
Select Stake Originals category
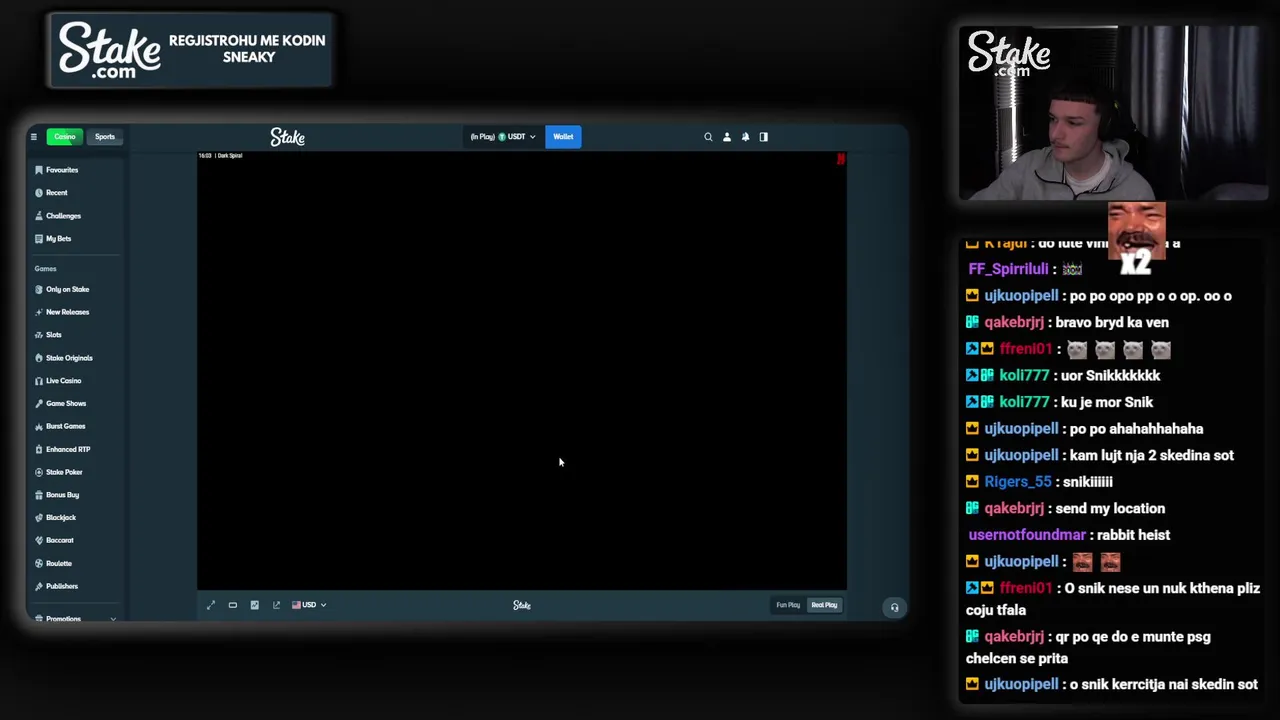point(75,358)
